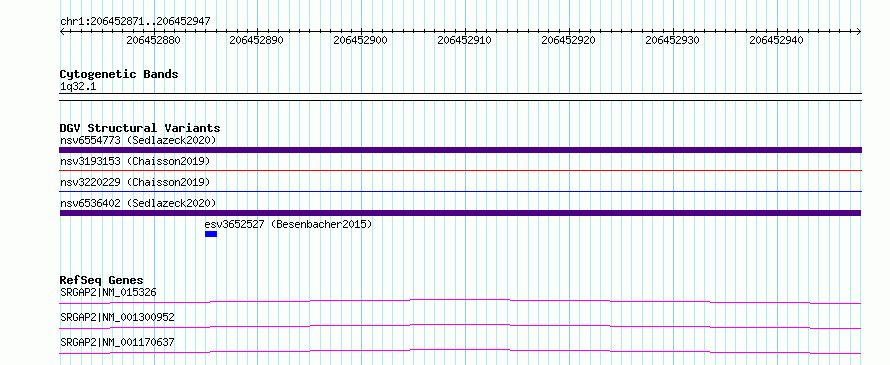Click the small blue esv3652527 variant block
The height and width of the screenshot is (365, 890).
click(211, 234)
